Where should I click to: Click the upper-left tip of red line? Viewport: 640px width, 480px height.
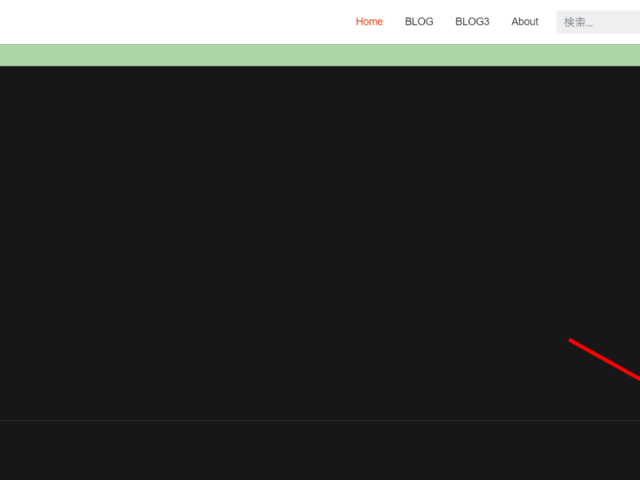click(572, 341)
